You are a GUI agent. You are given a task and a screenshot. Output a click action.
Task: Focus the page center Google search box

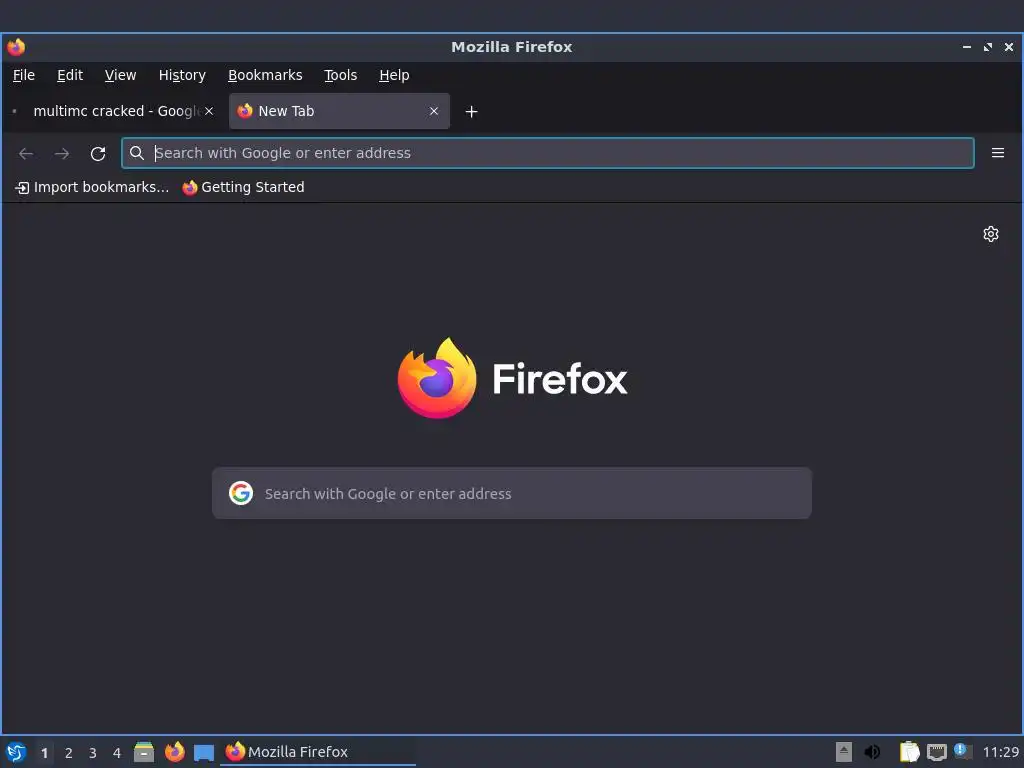coord(511,493)
